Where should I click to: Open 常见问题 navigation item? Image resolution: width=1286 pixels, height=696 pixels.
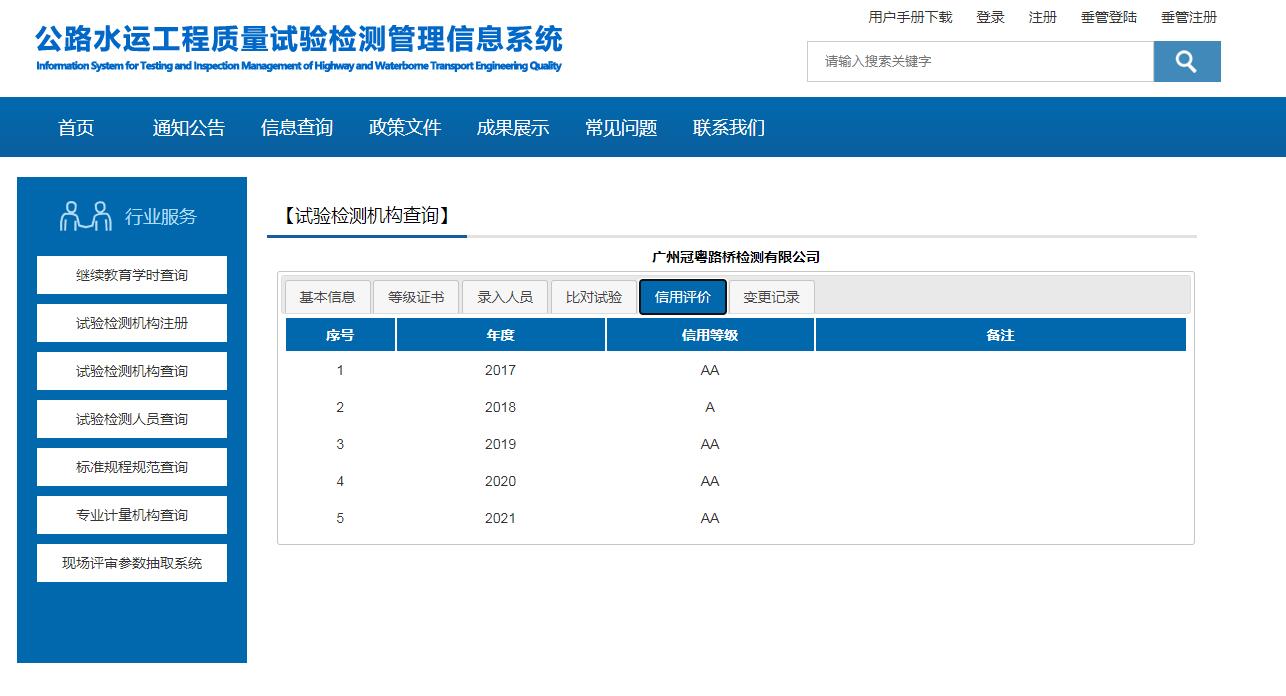coord(621,127)
